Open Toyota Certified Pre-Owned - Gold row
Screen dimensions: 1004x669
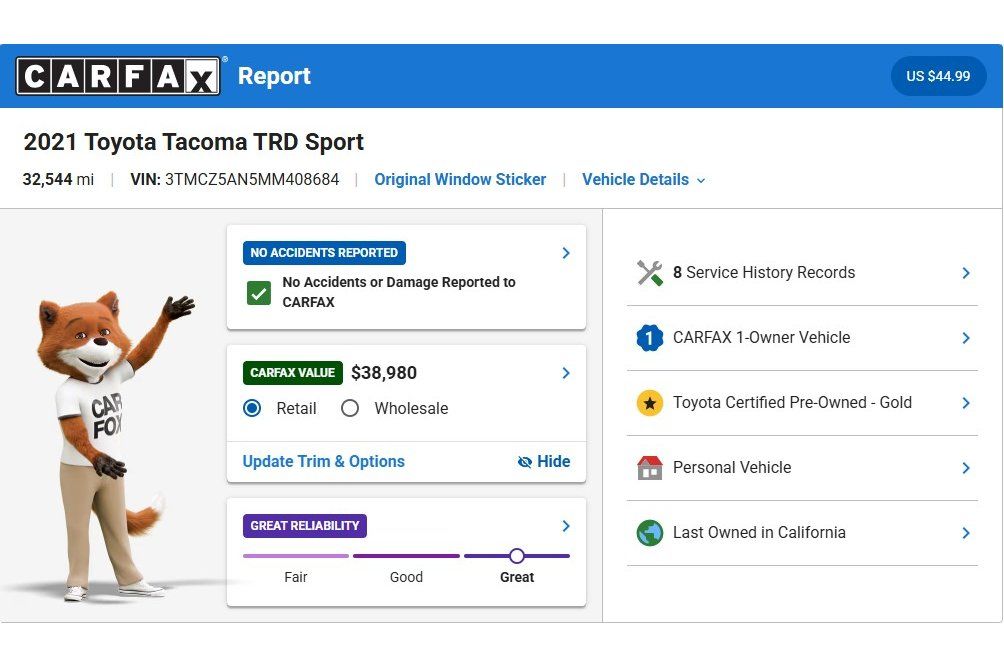coord(802,403)
